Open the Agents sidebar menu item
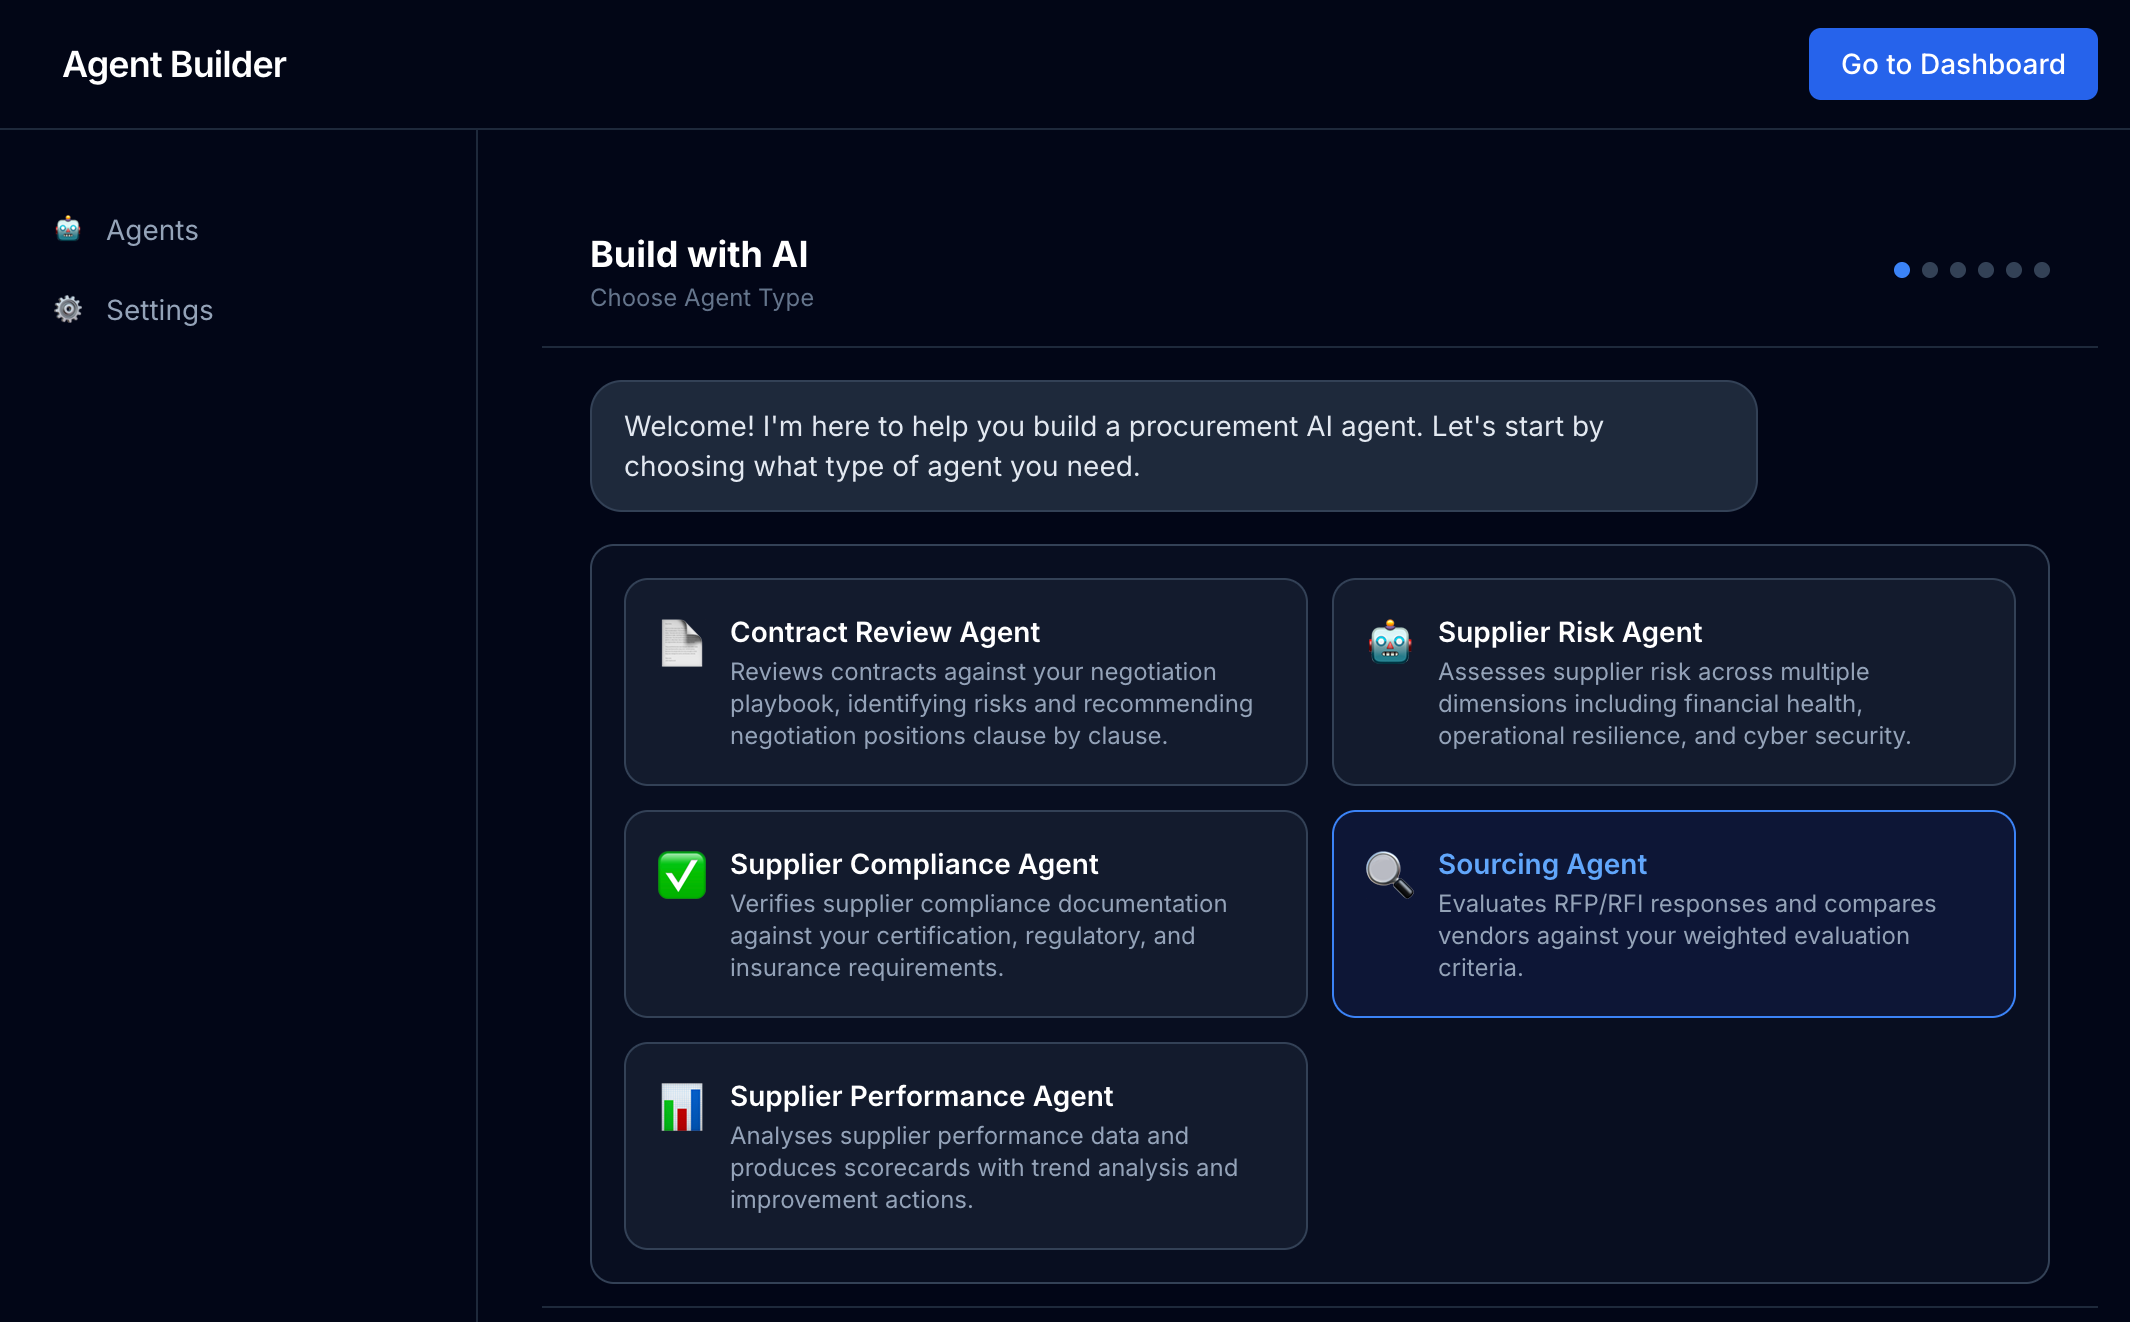2130x1322 pixels. point(152,230)
